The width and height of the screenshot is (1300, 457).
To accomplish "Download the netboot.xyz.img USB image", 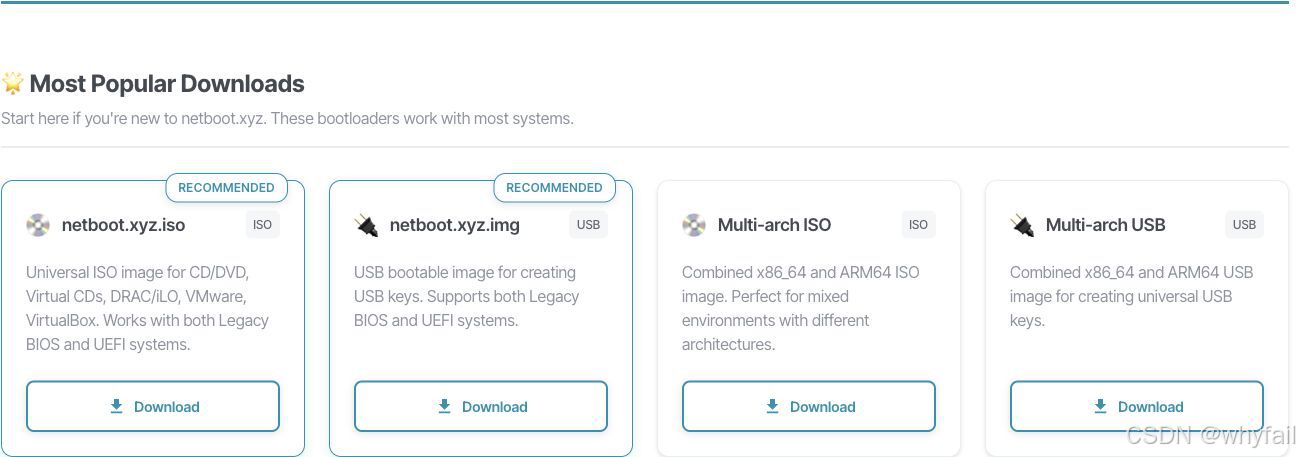I will (481, 406).
